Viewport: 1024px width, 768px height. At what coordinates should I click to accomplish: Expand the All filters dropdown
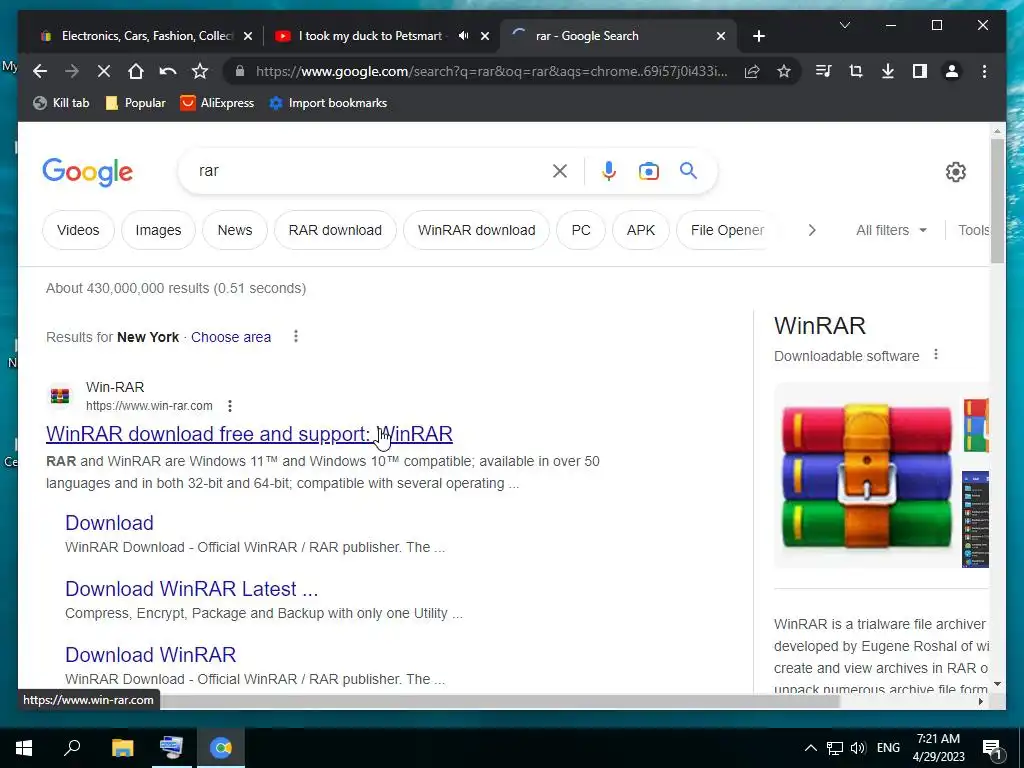tap(891, 230)
